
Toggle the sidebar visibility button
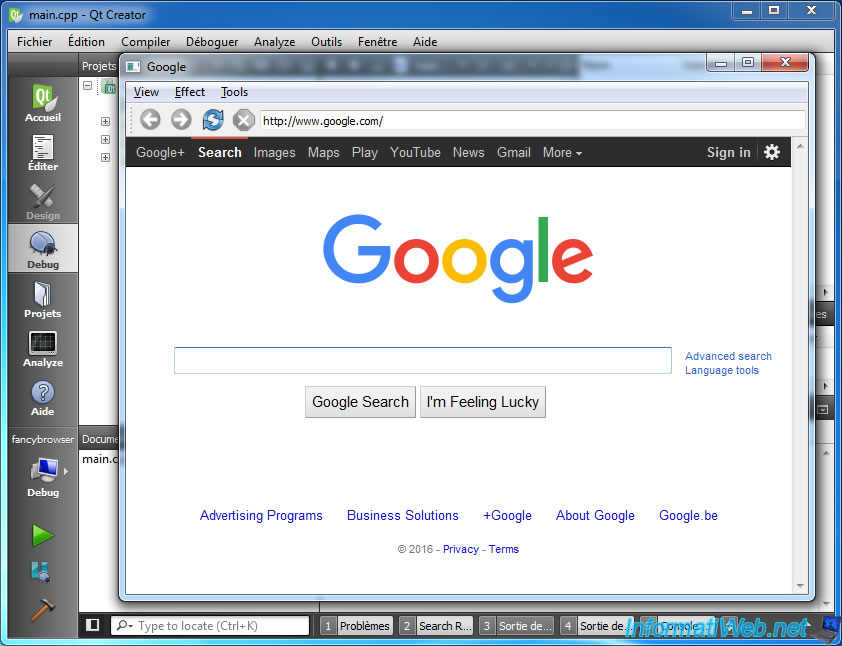click(x=93, y=626)
